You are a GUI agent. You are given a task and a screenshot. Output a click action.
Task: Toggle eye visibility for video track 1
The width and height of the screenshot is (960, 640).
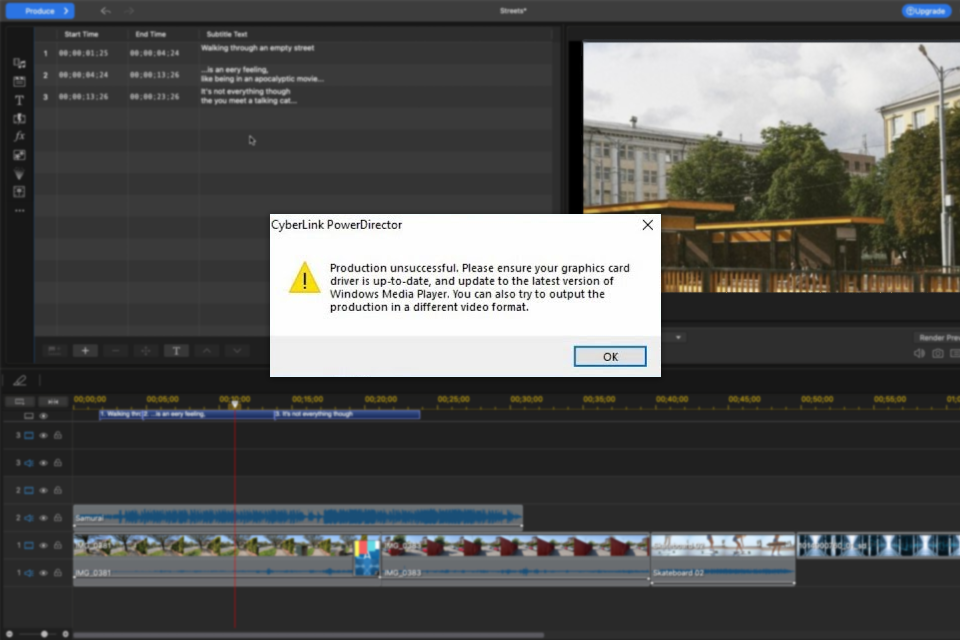coord(44,546)
